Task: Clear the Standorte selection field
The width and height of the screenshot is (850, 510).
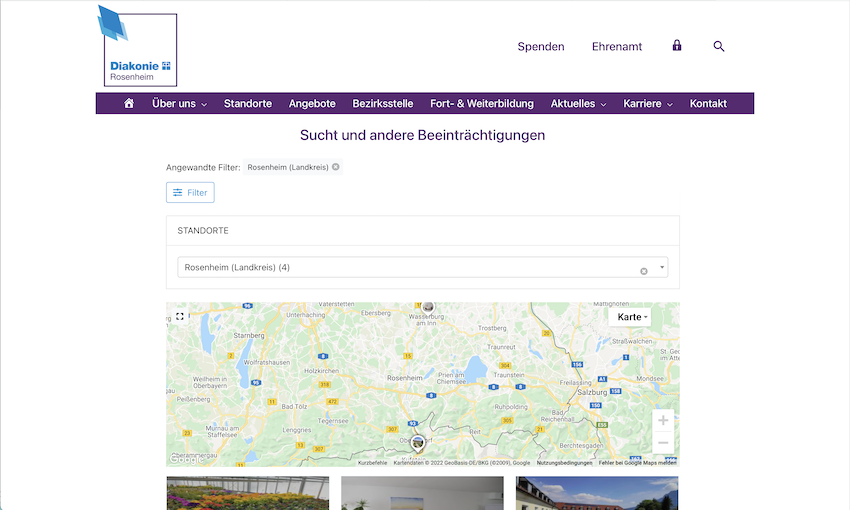Action: [x=644, y=271]
